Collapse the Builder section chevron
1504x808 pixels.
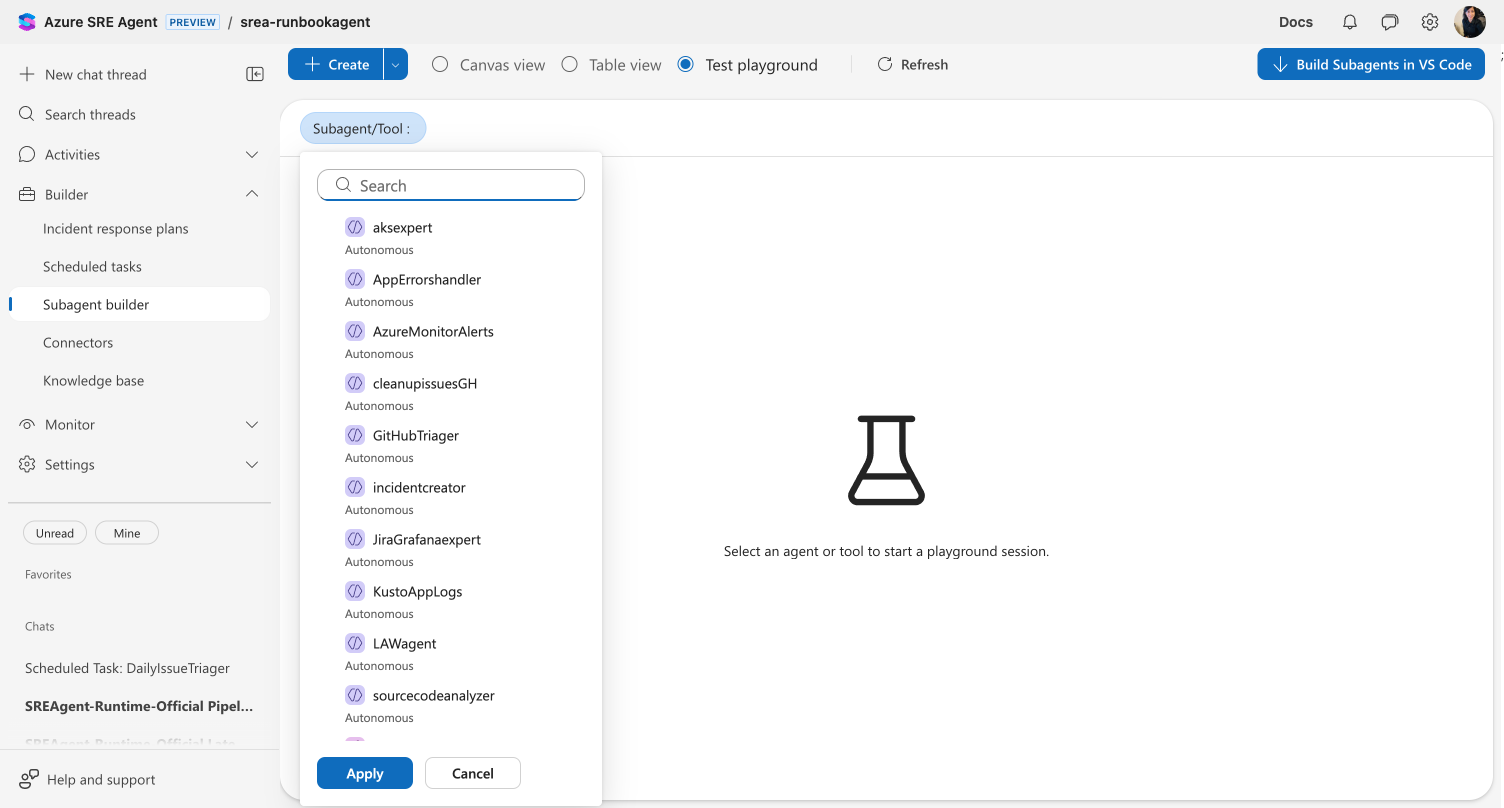pos(252,194)
